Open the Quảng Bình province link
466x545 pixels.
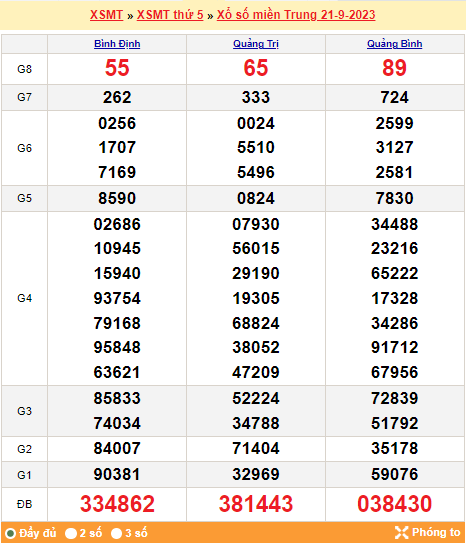tap(394, 44)
